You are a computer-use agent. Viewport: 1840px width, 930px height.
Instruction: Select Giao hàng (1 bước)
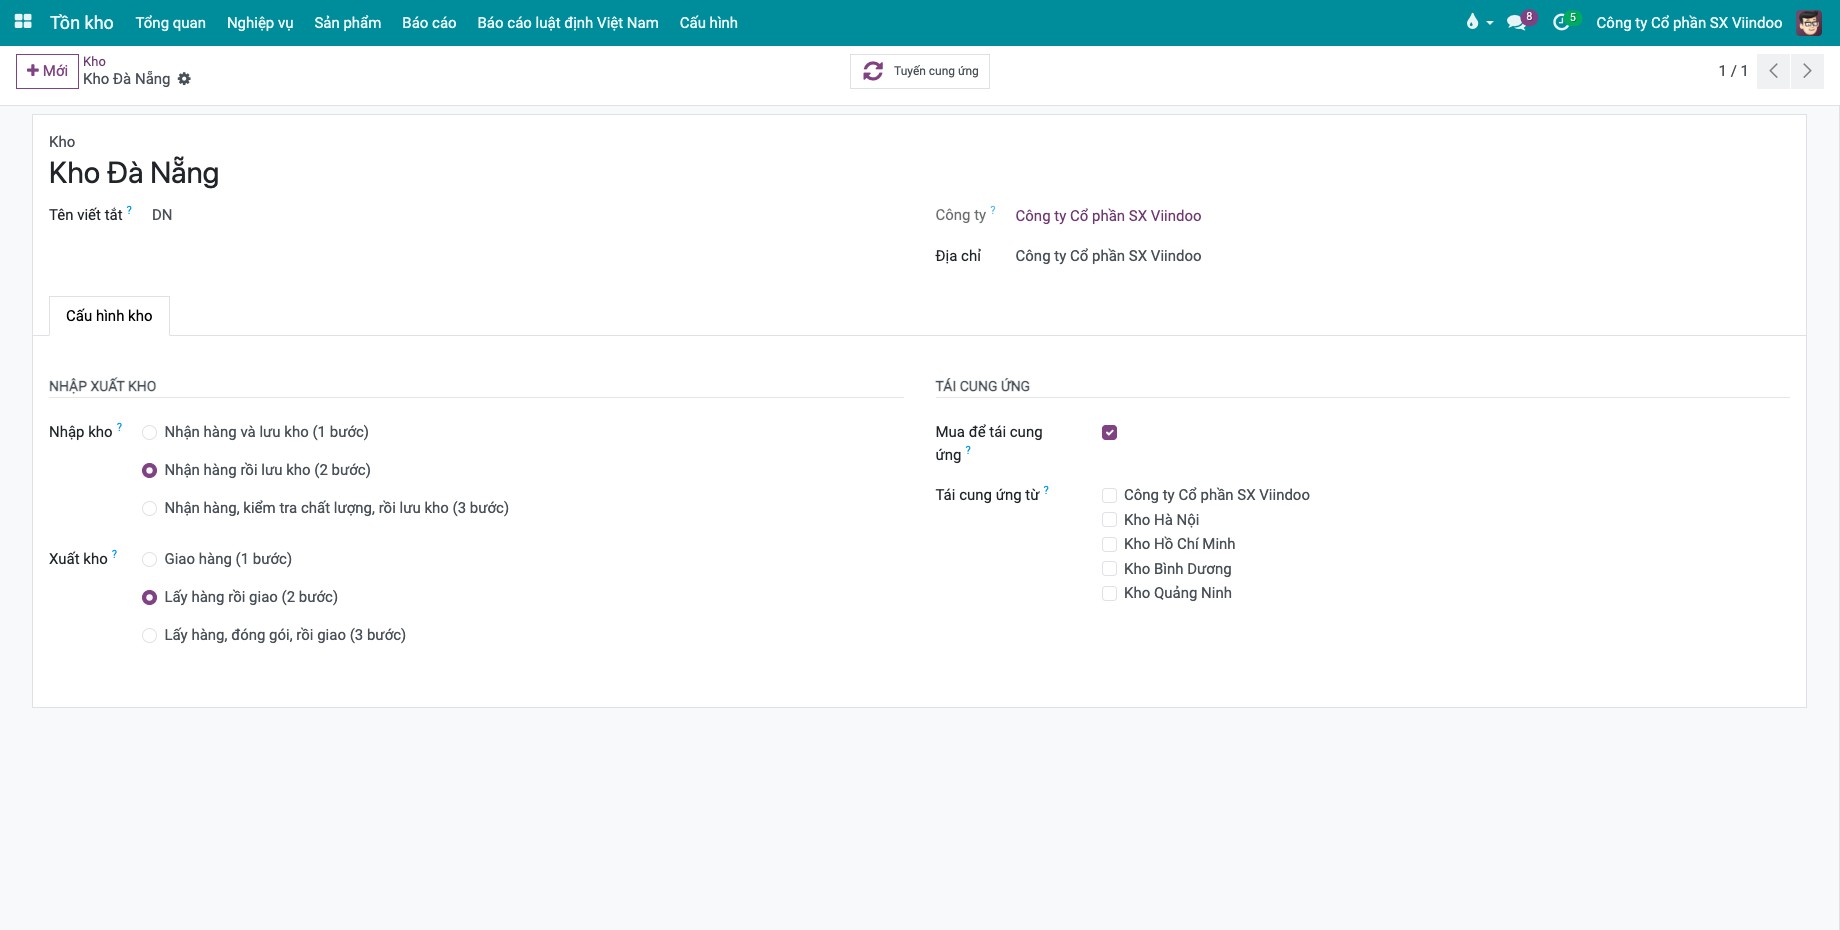click(x=149, y=559)
